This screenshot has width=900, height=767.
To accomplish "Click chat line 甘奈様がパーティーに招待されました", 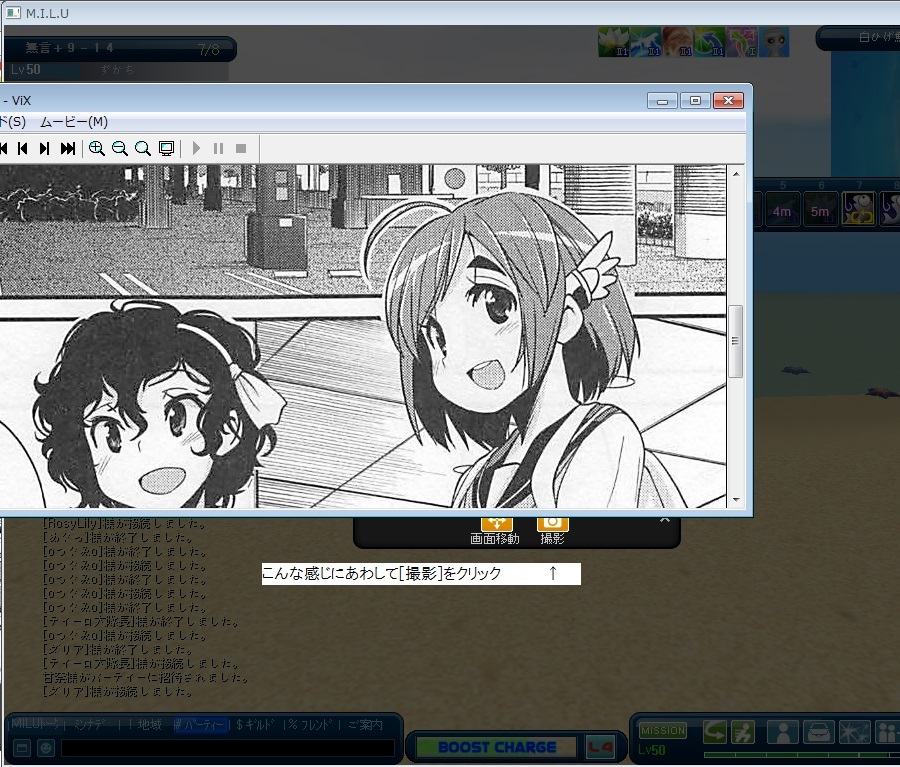I will click(x=146, y=677).
